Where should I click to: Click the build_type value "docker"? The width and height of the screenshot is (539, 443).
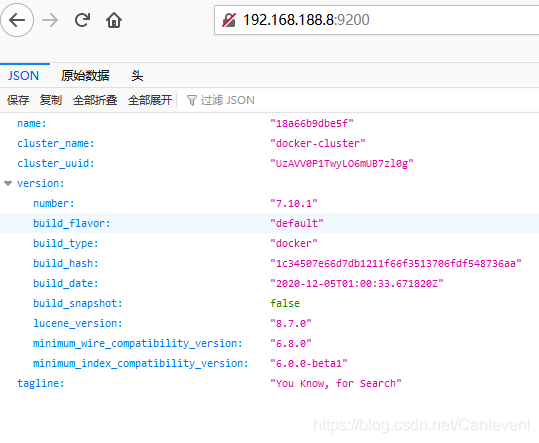tap(294, 243)
